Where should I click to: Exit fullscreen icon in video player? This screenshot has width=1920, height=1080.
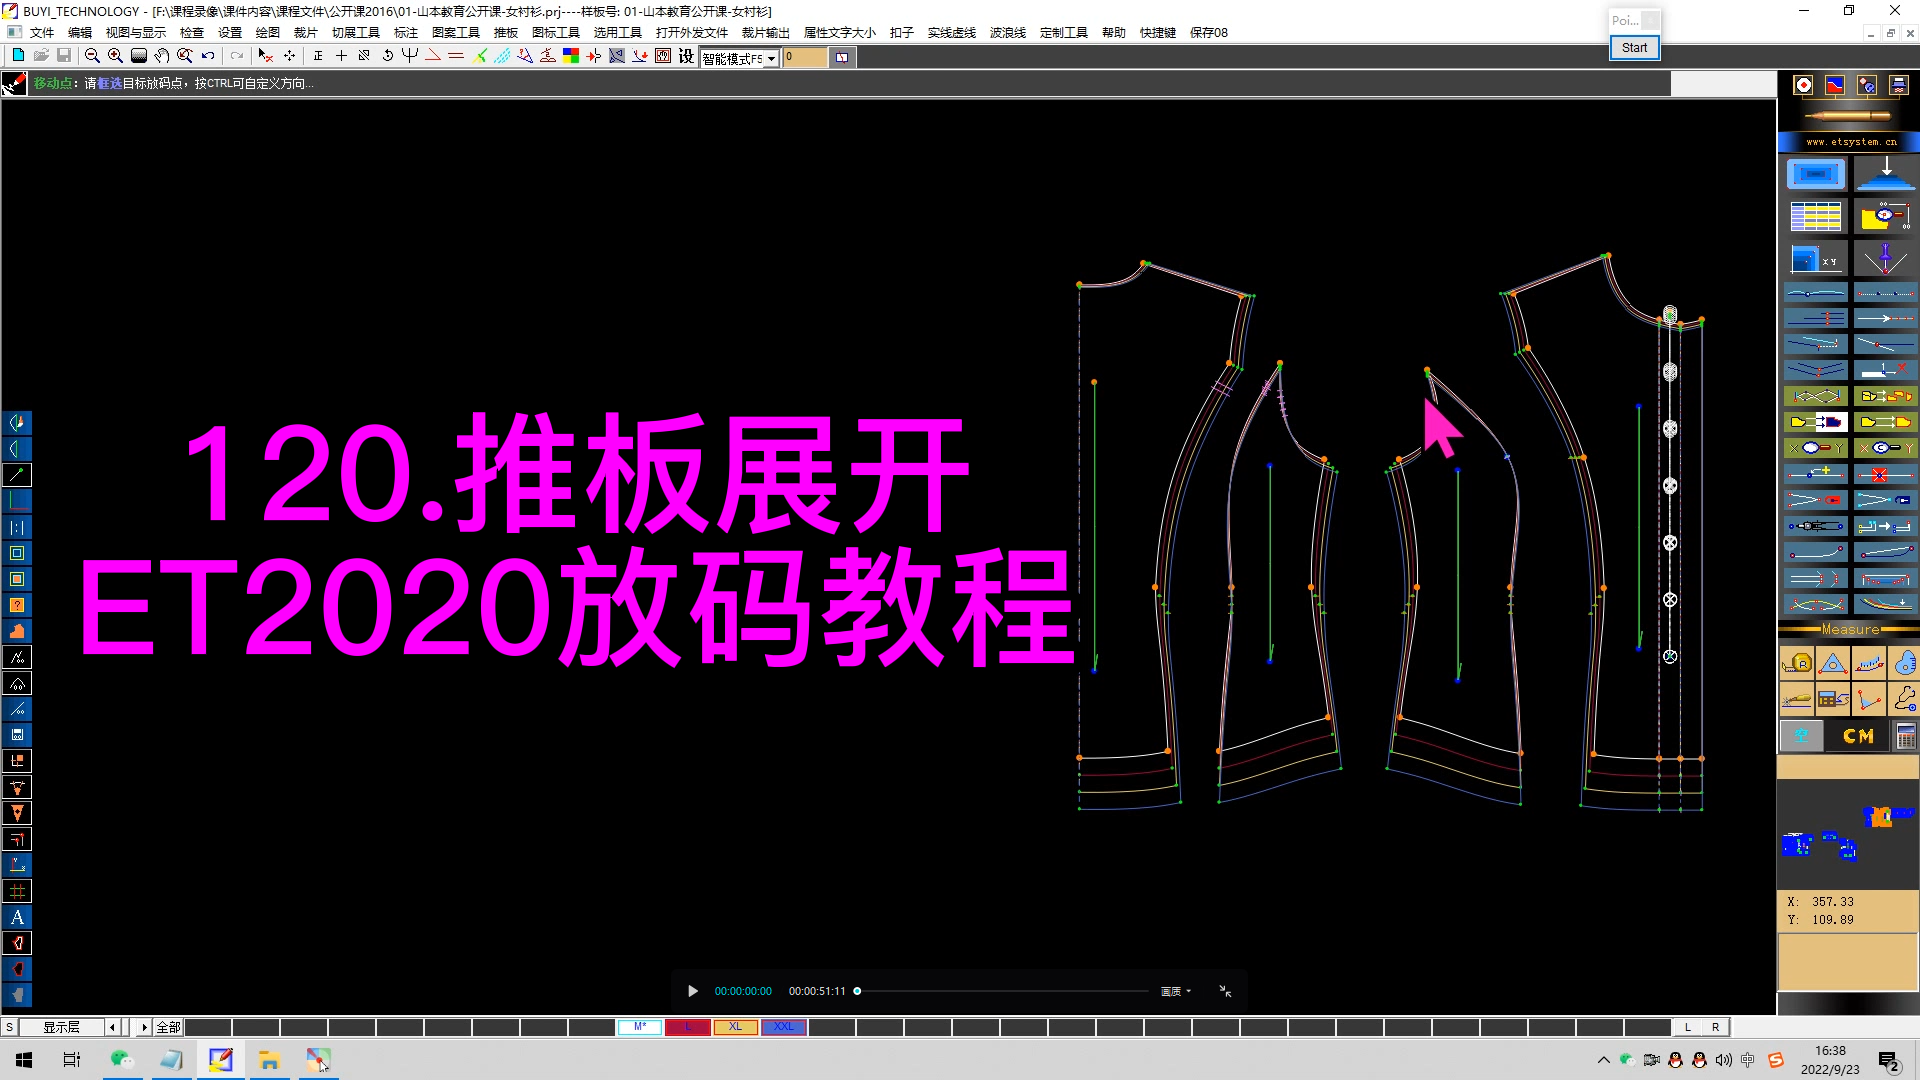coord(1225,991)
